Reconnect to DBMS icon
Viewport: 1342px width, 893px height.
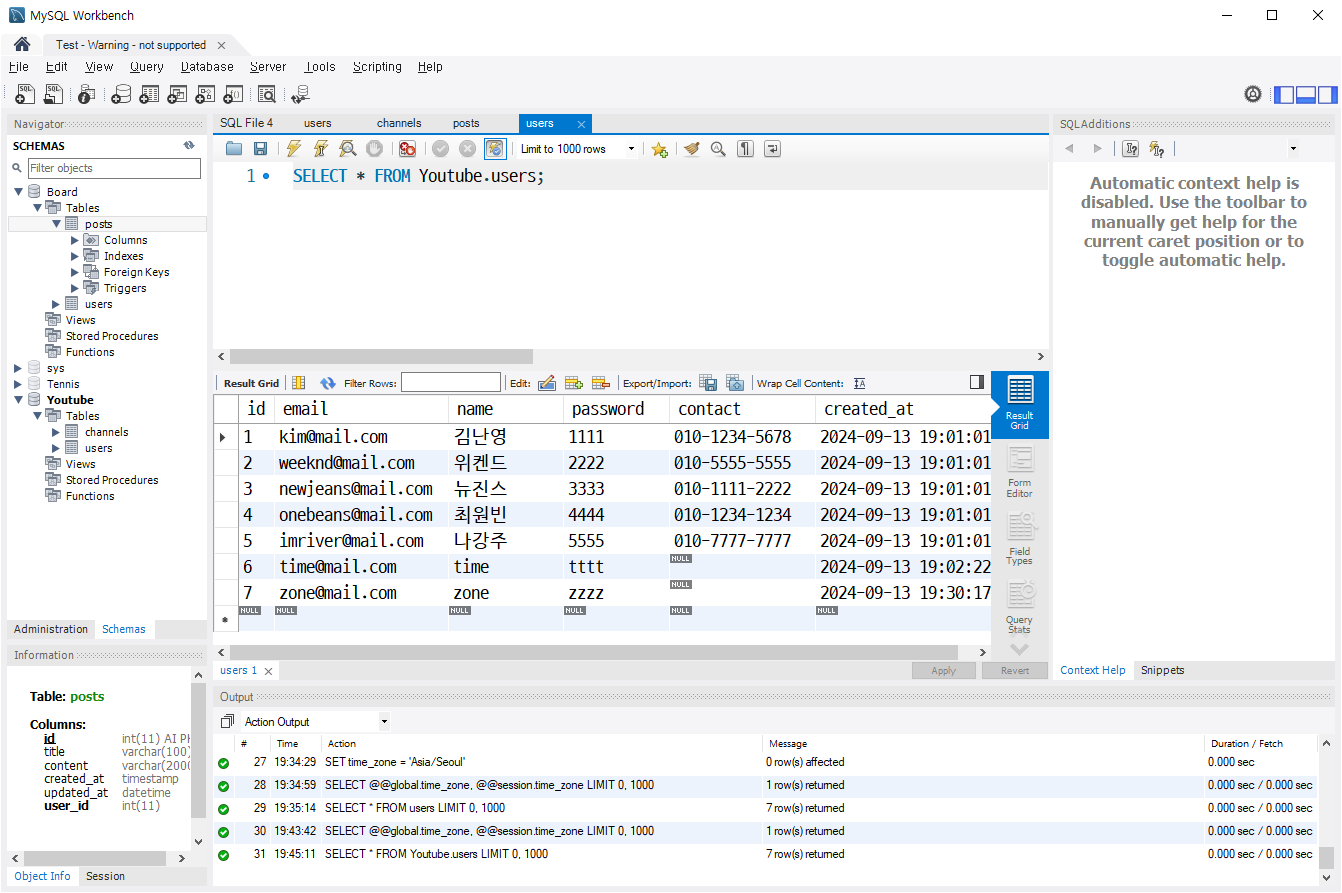pos(300,94)
